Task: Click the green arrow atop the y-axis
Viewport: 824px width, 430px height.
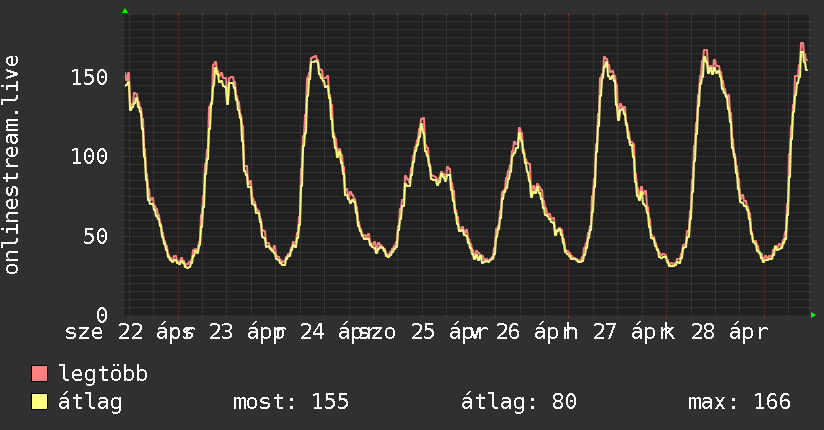Action: pos(125,11)
